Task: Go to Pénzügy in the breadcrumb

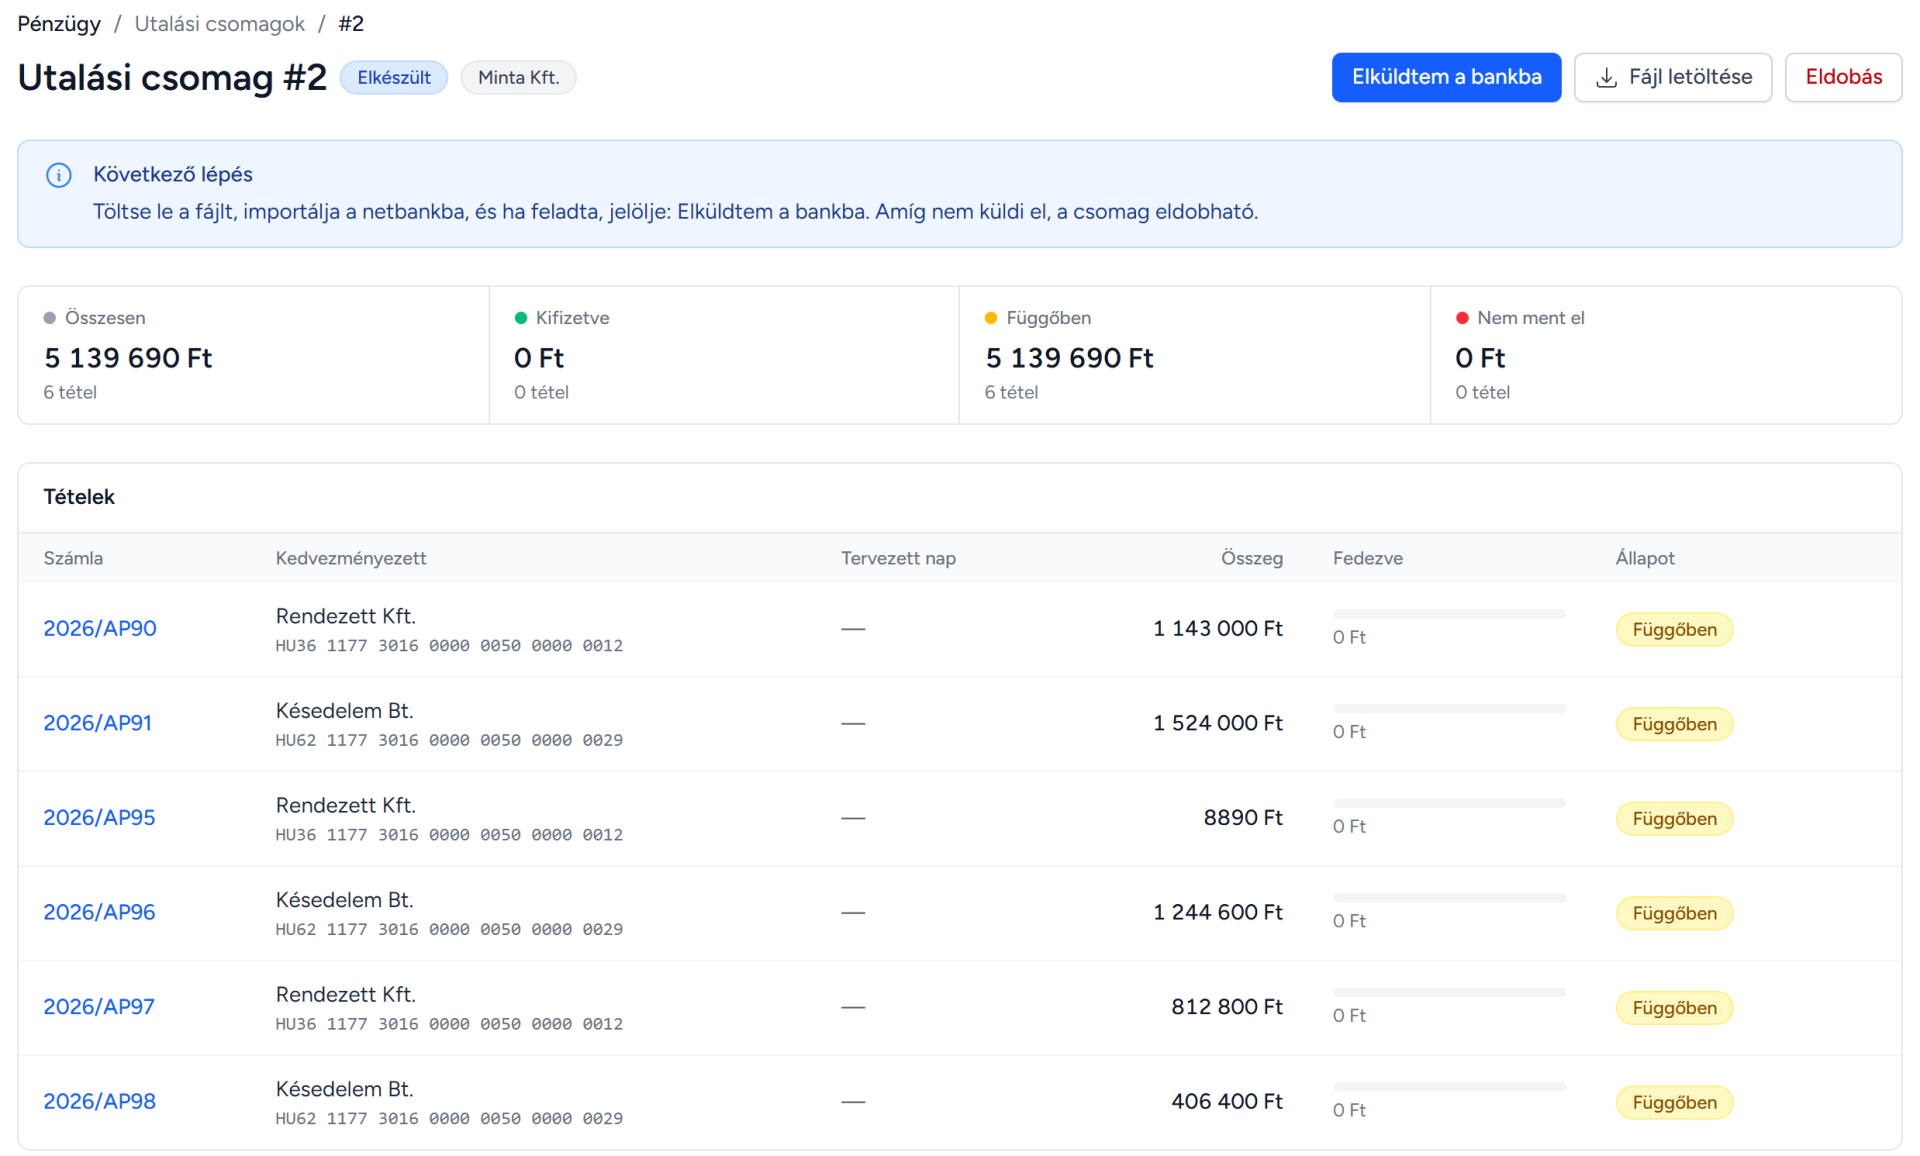Action: tap(59, 24)
